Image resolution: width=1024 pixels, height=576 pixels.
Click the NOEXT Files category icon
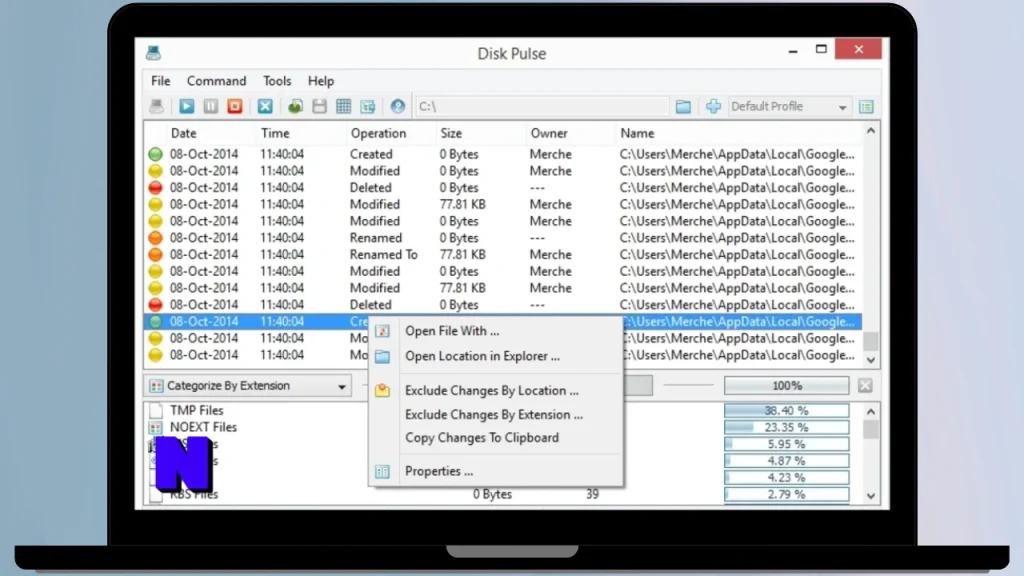(155, 428)
